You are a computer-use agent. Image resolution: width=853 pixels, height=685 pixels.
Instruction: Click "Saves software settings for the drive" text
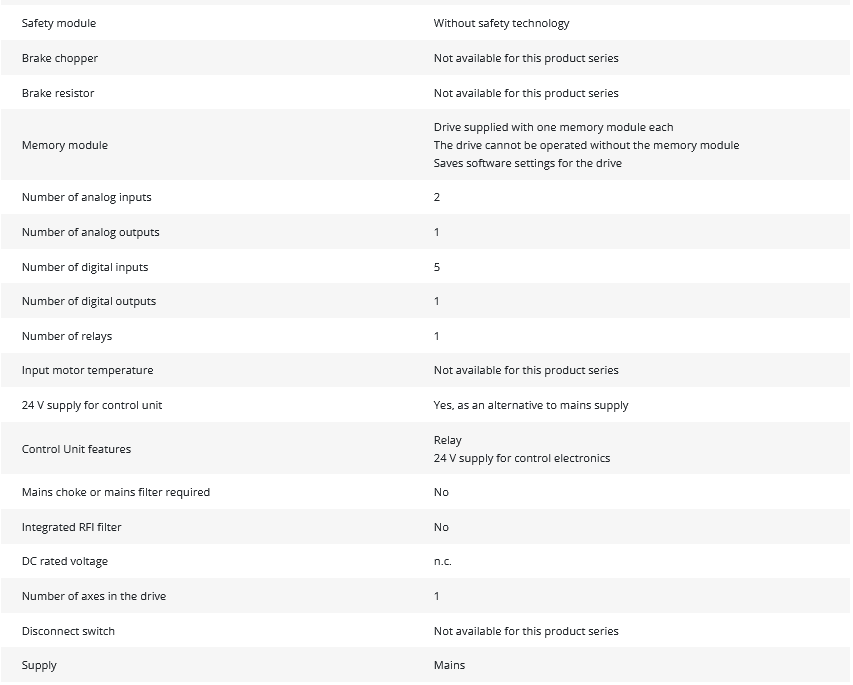point(527,163)
